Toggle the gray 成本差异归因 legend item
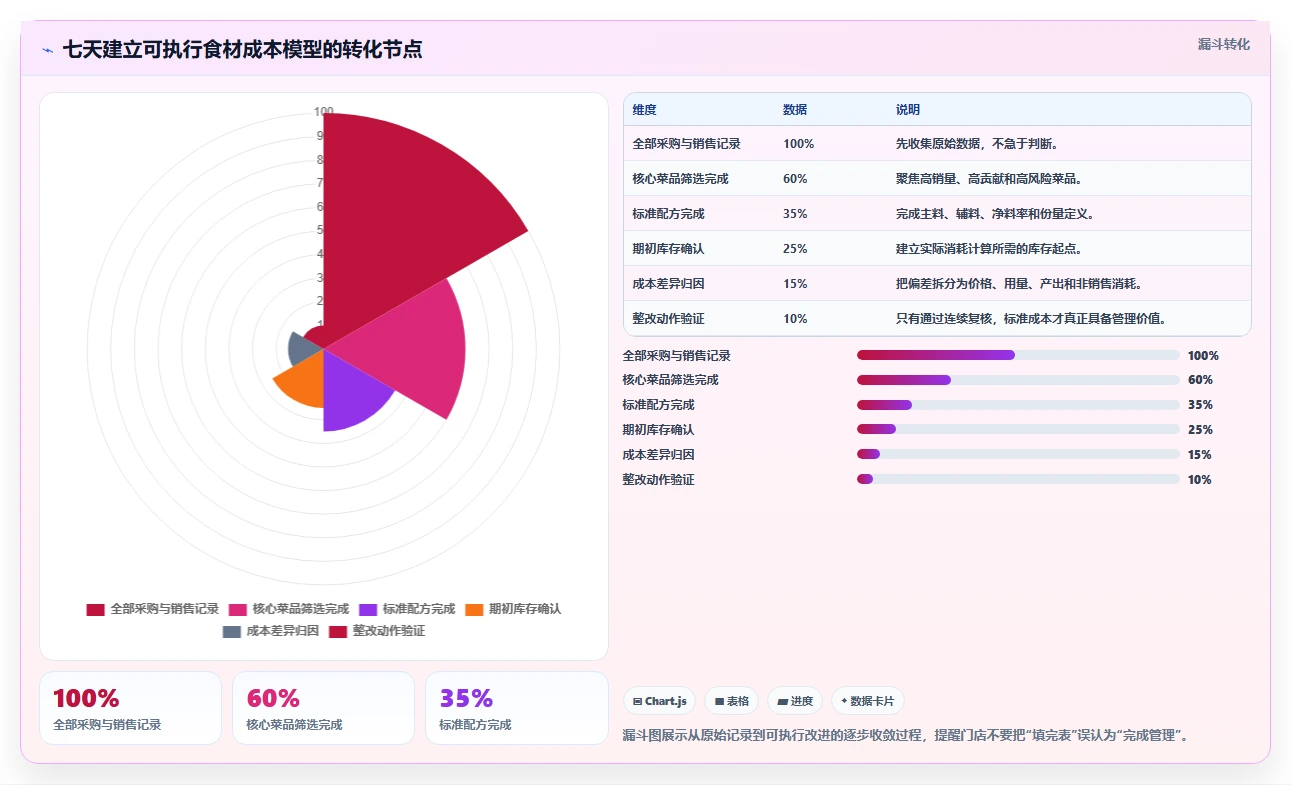 [x=271, y=631]
